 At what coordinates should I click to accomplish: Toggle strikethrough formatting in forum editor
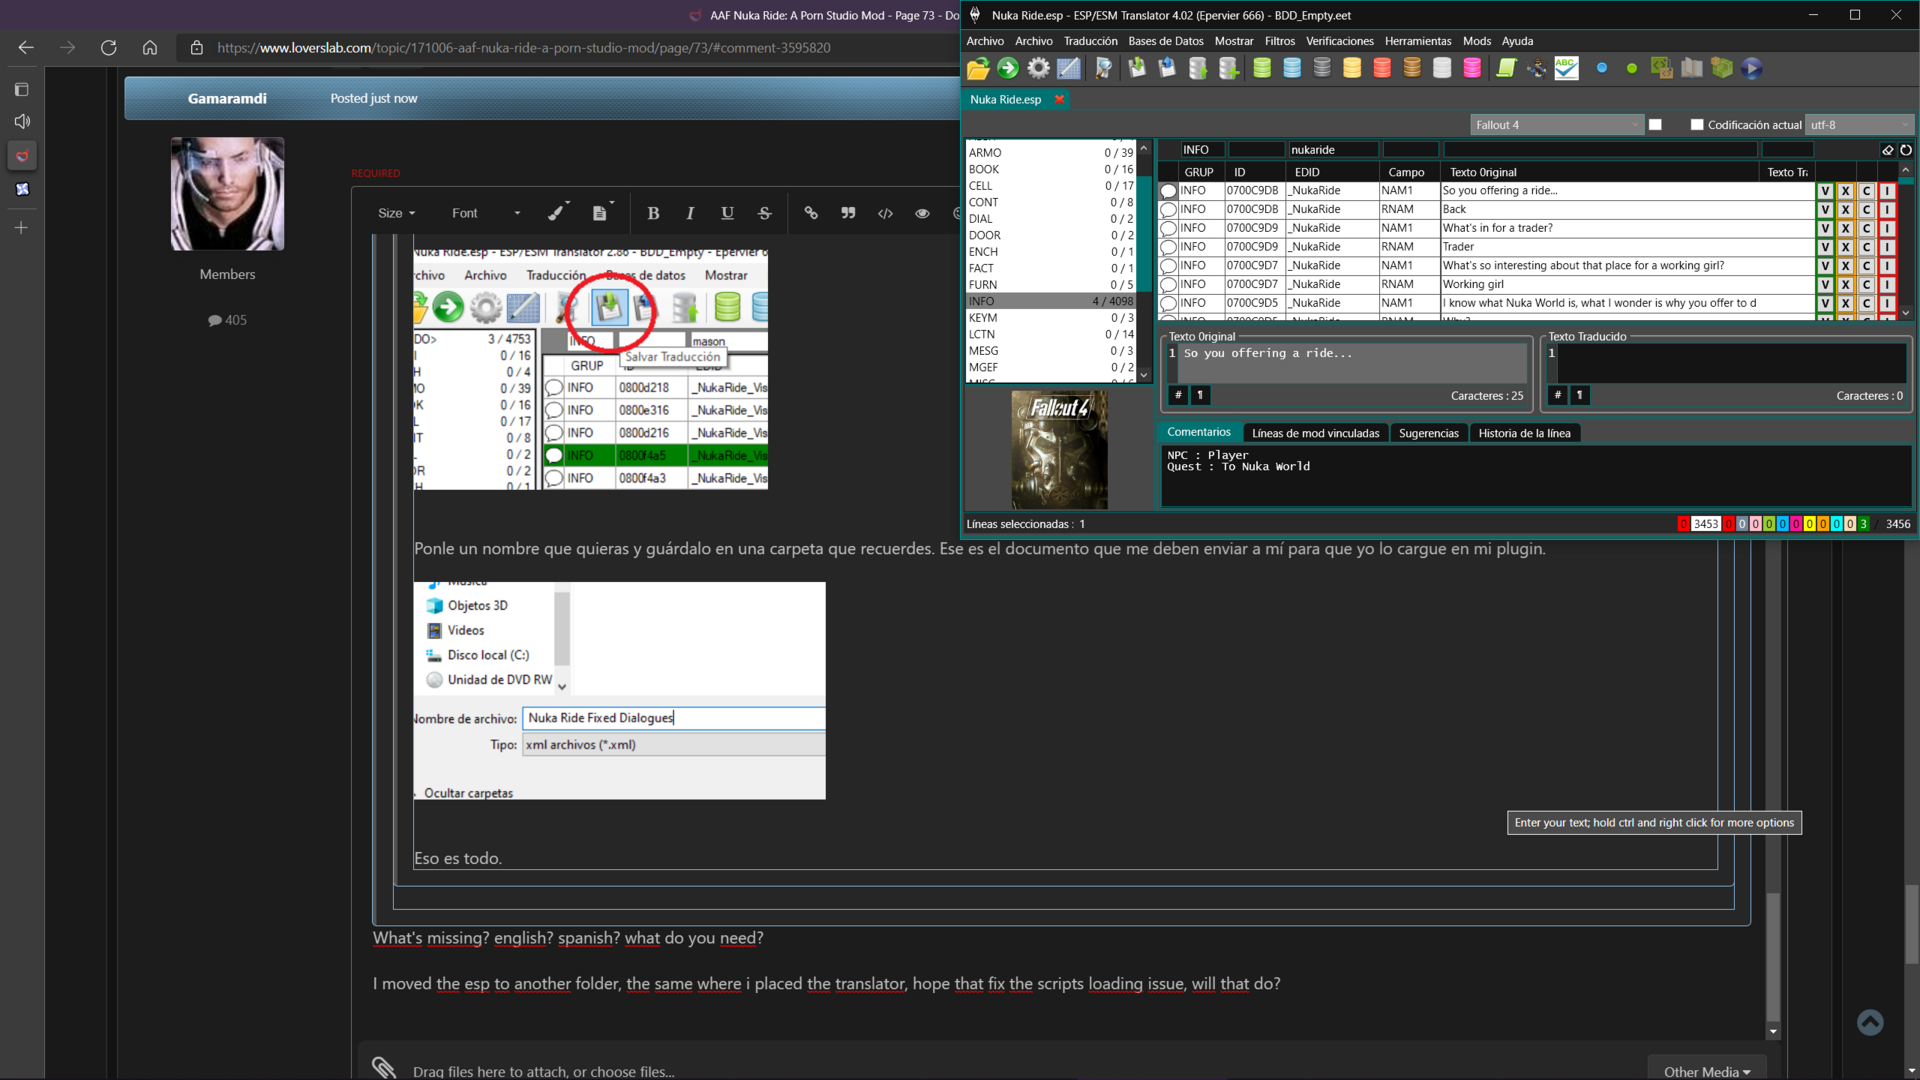click(x=764, y=213)
